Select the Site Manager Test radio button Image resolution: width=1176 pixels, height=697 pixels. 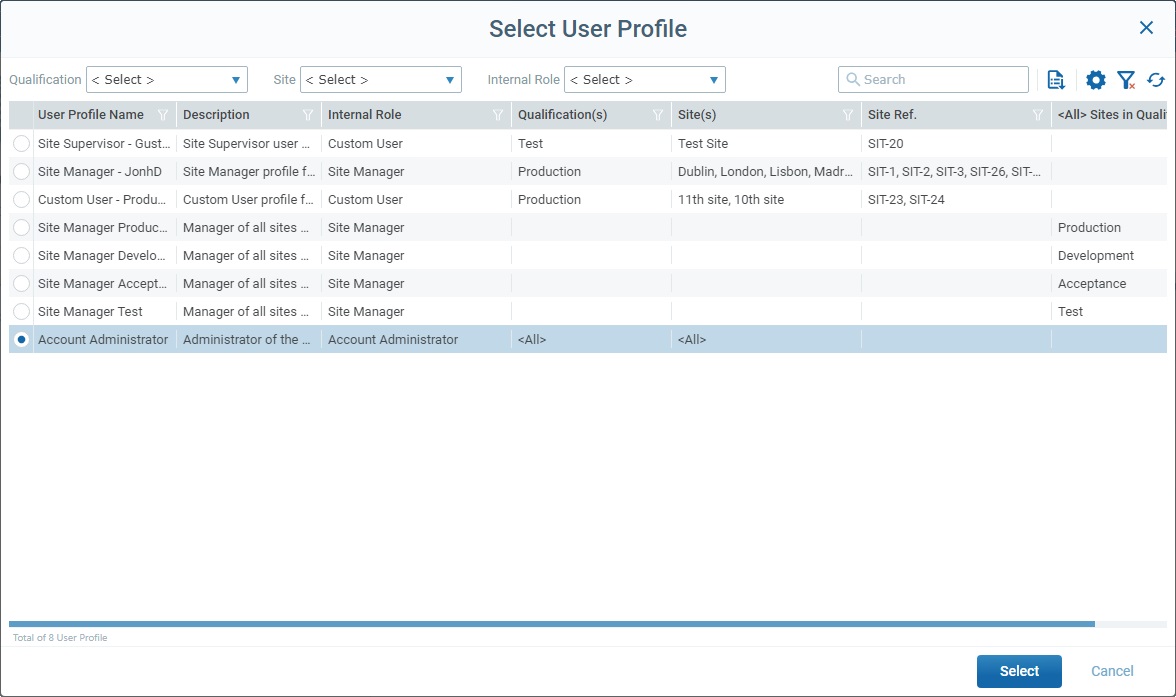pyautogui.click(x=21, y=311)
